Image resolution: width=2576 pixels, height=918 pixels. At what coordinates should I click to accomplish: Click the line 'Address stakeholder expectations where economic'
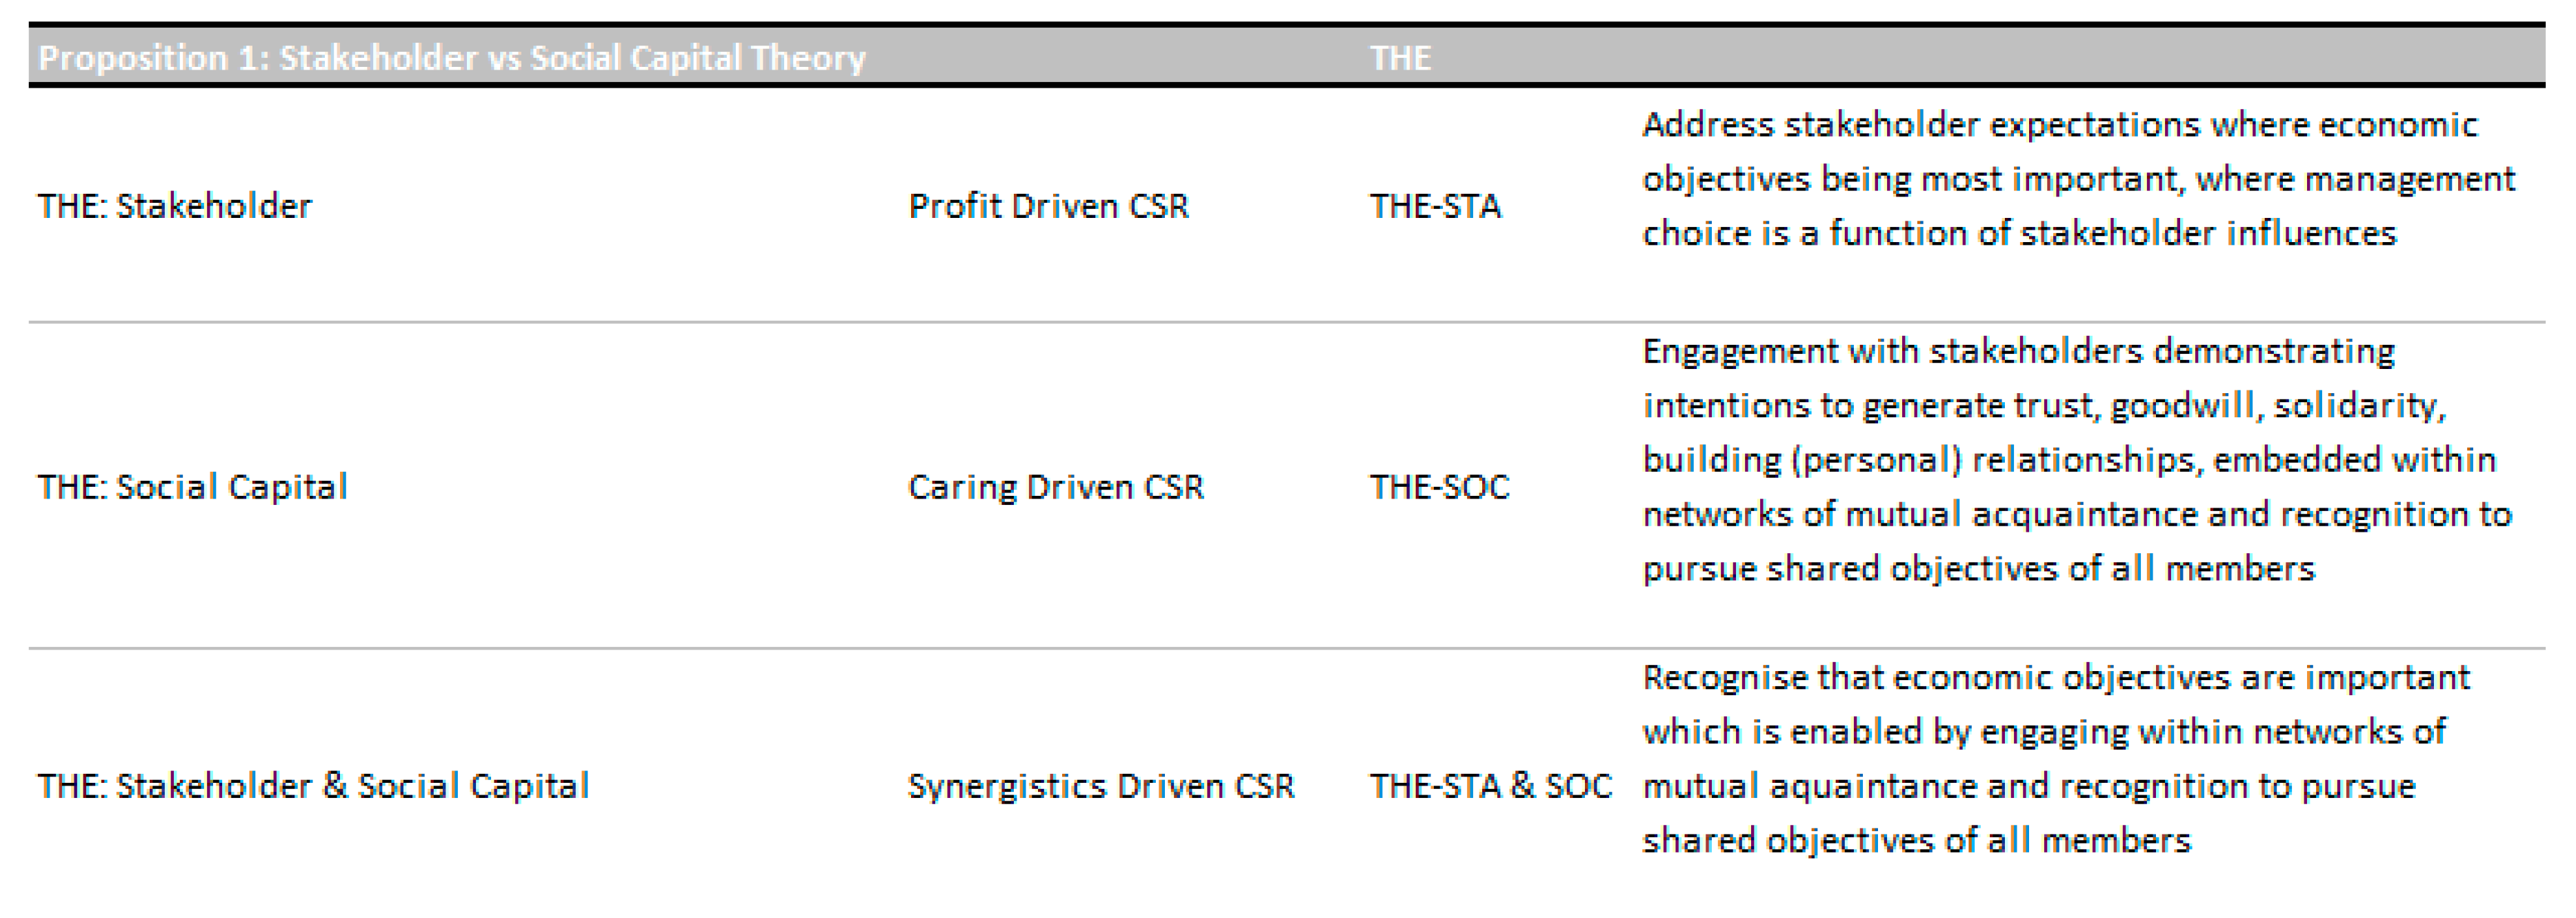click(2060, 125)
